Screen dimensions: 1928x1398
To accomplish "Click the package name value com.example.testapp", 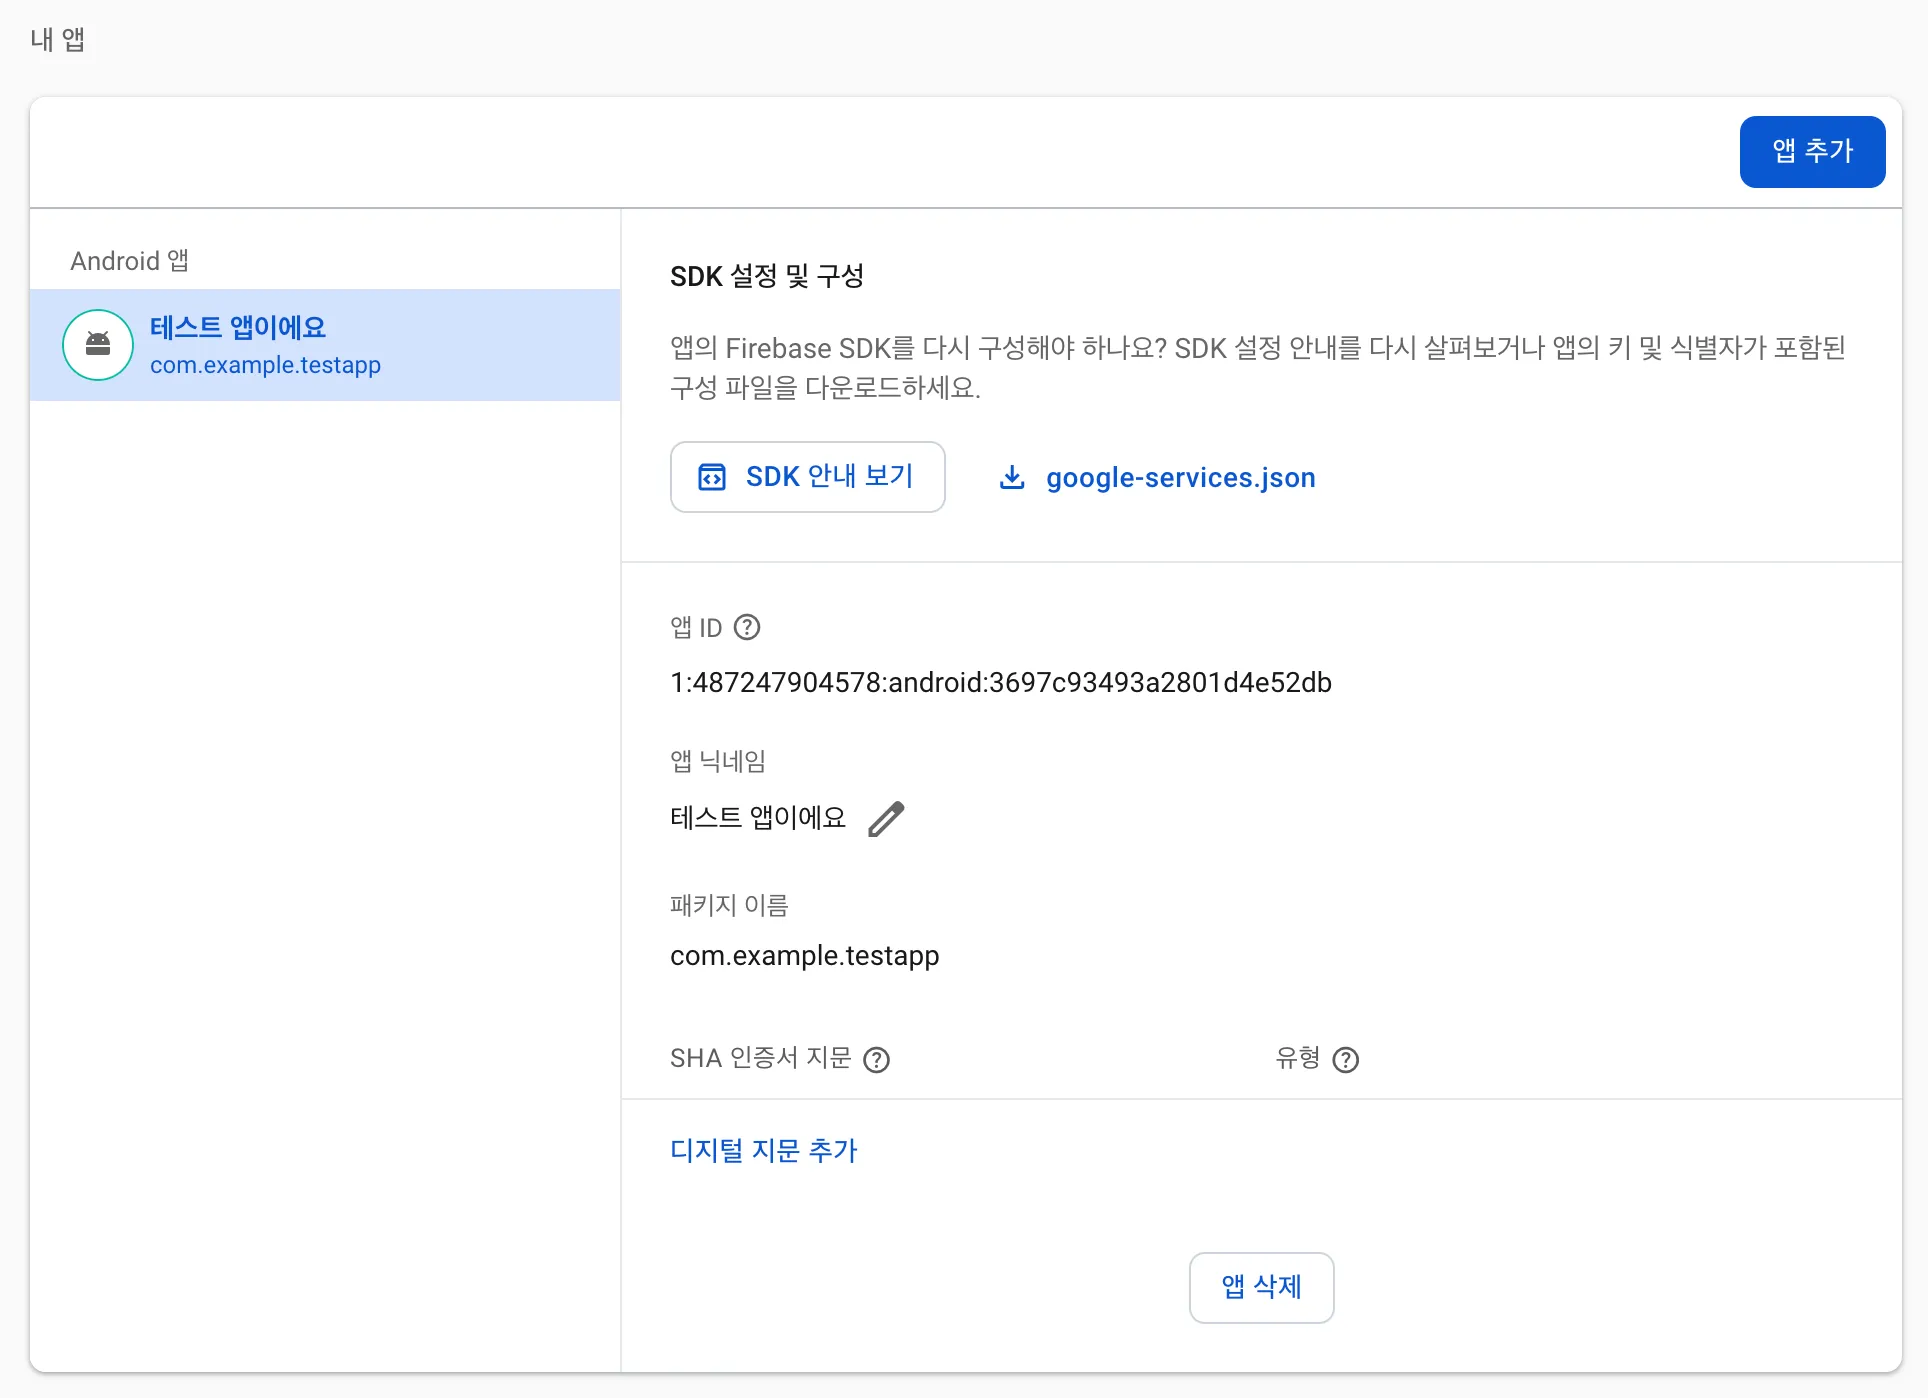I will [x=804, y=956].
